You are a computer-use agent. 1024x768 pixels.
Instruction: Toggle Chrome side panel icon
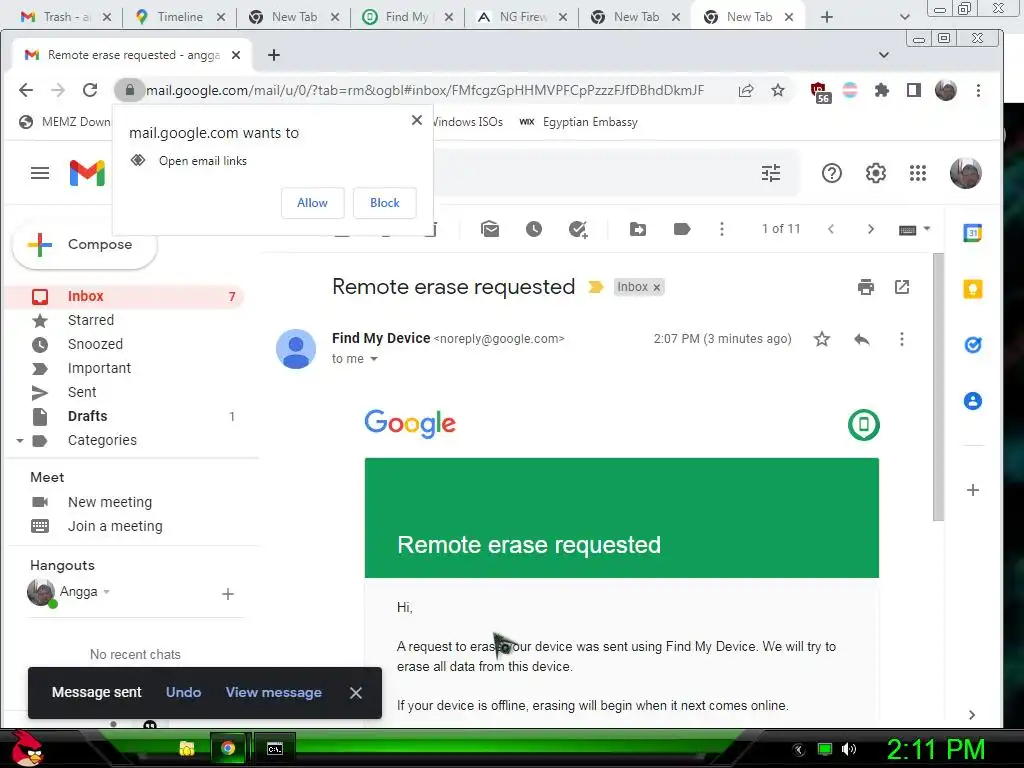(x=914, y=90)
